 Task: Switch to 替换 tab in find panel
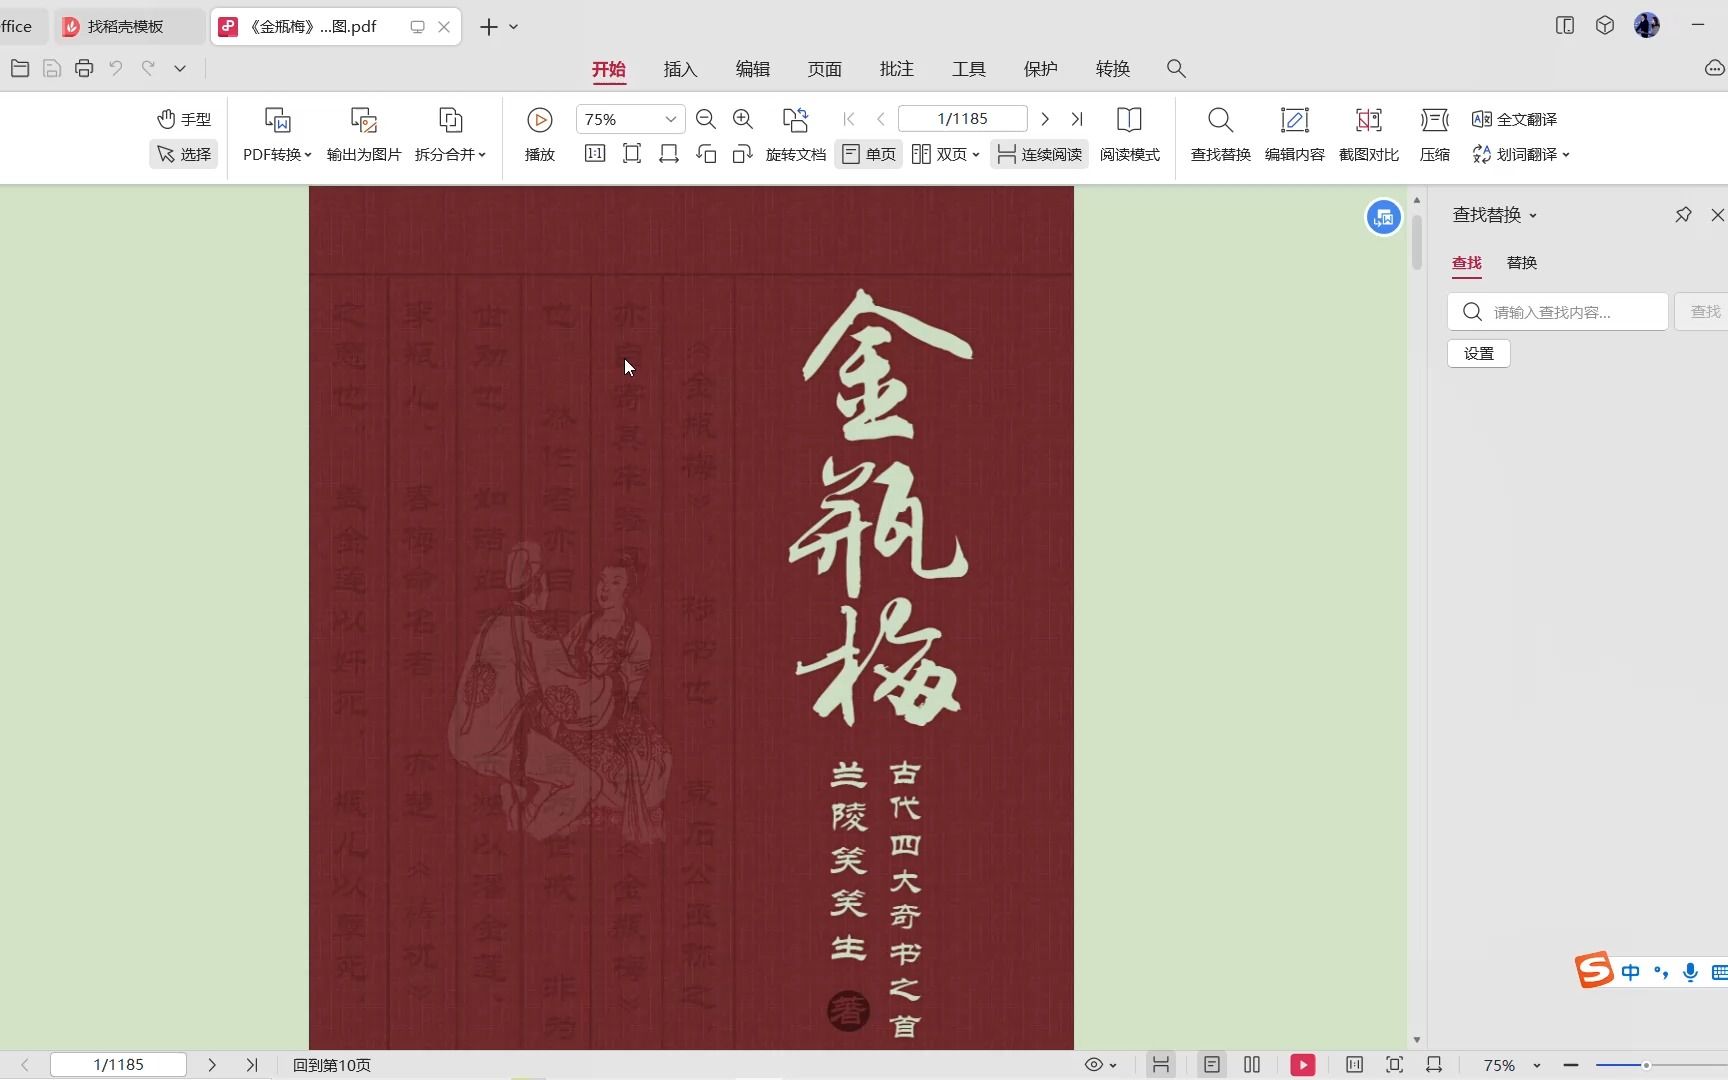1522,263
